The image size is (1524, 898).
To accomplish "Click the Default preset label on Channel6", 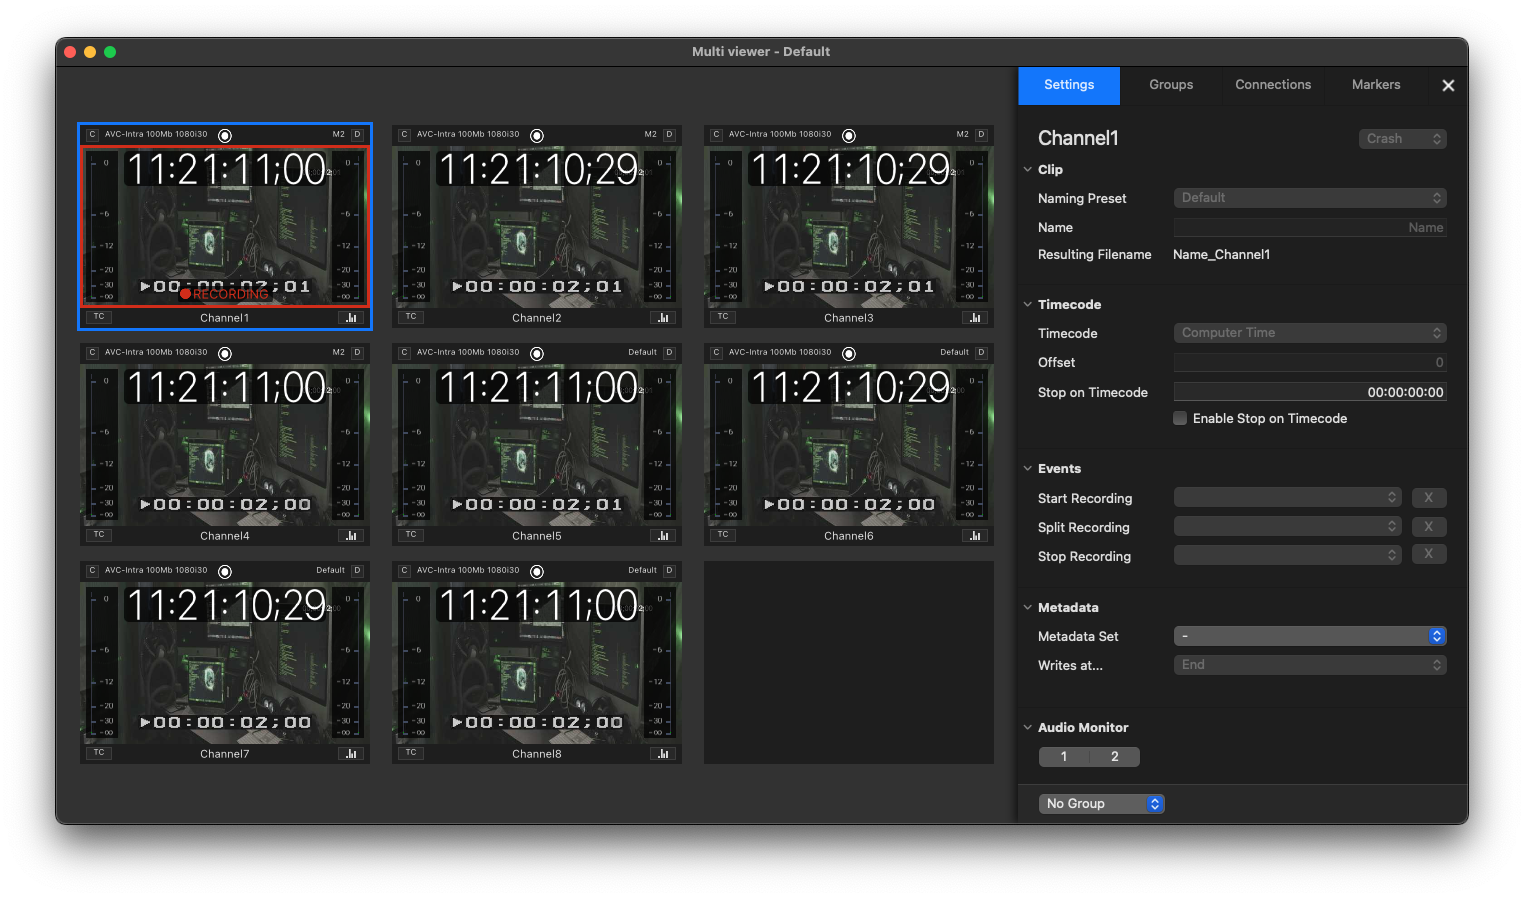I will [954, 352].
